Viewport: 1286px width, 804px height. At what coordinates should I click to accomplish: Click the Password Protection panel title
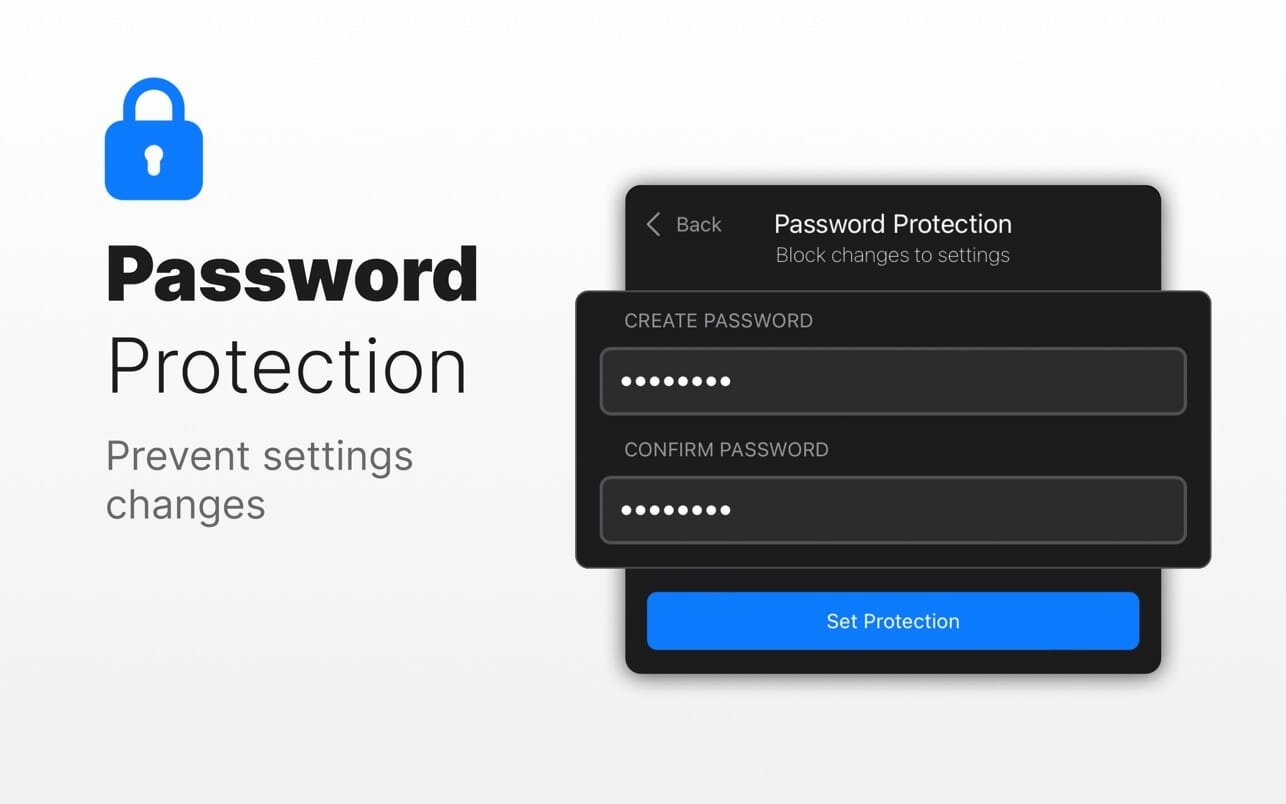(x=893, y=224)
